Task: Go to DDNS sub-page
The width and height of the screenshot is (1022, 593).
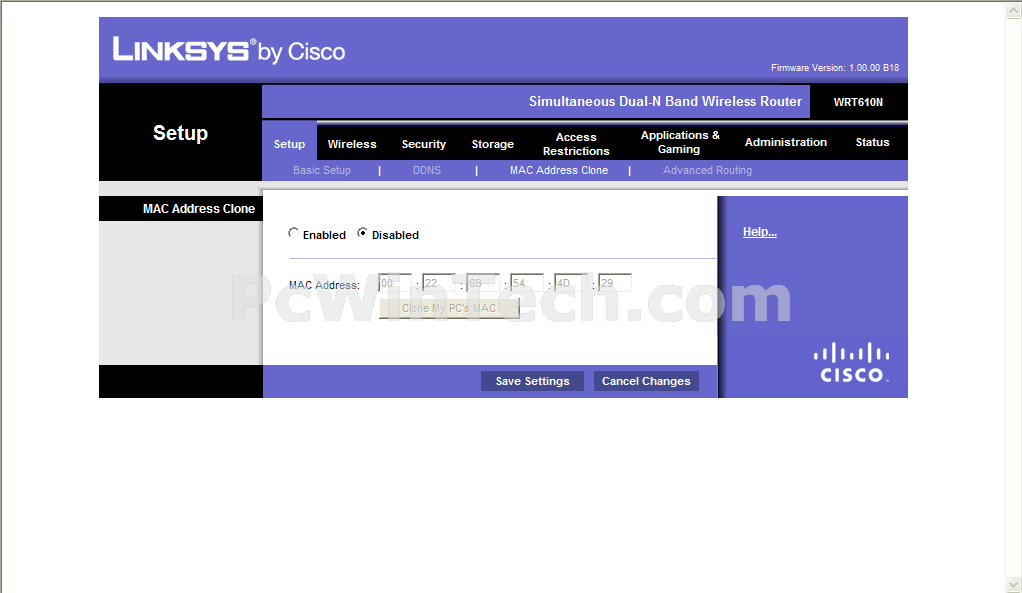Action: (427, 170)
